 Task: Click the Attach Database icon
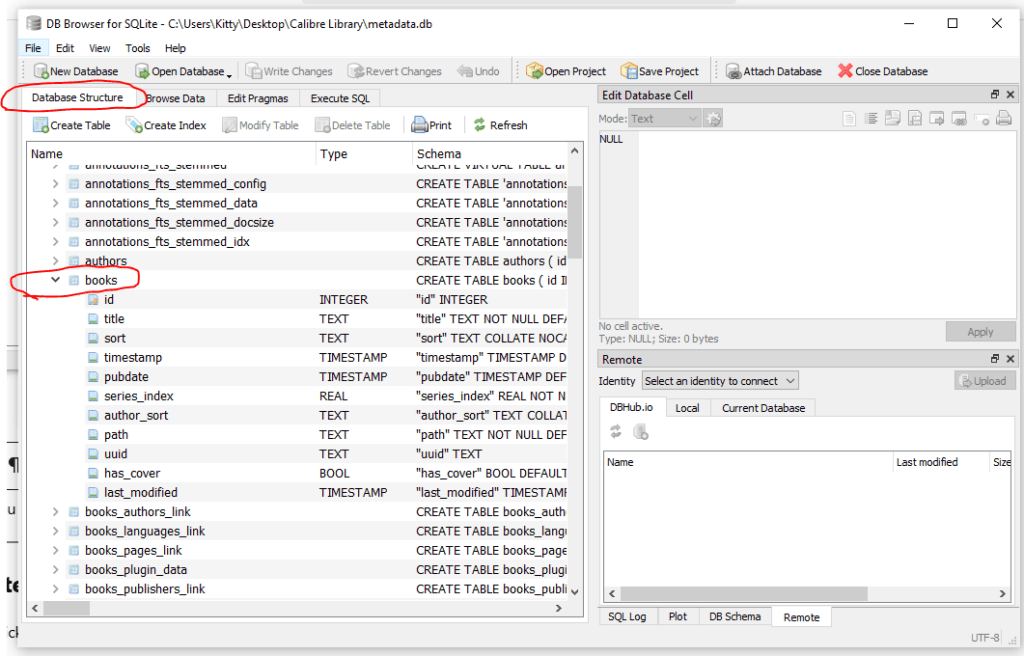734,71
